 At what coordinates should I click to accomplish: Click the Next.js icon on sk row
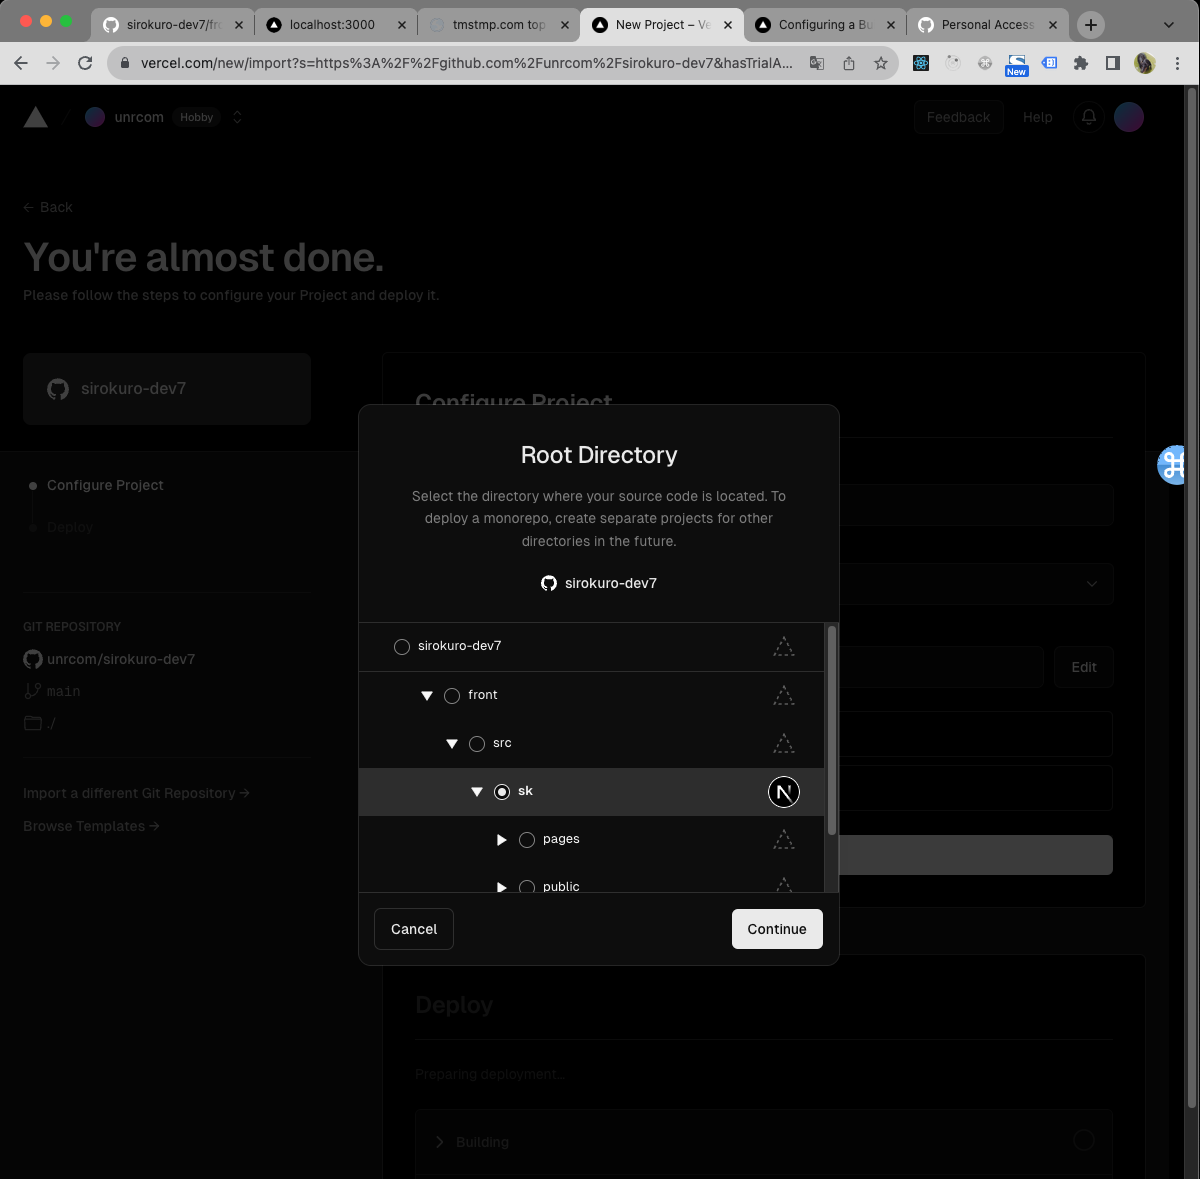click(784, 792)
